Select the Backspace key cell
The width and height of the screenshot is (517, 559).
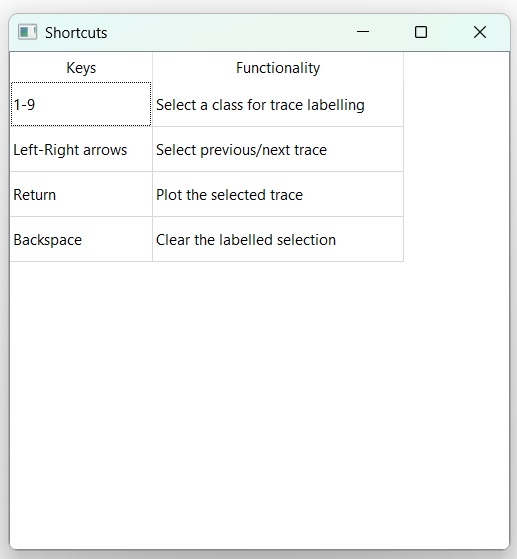click(x=81, y=239)
